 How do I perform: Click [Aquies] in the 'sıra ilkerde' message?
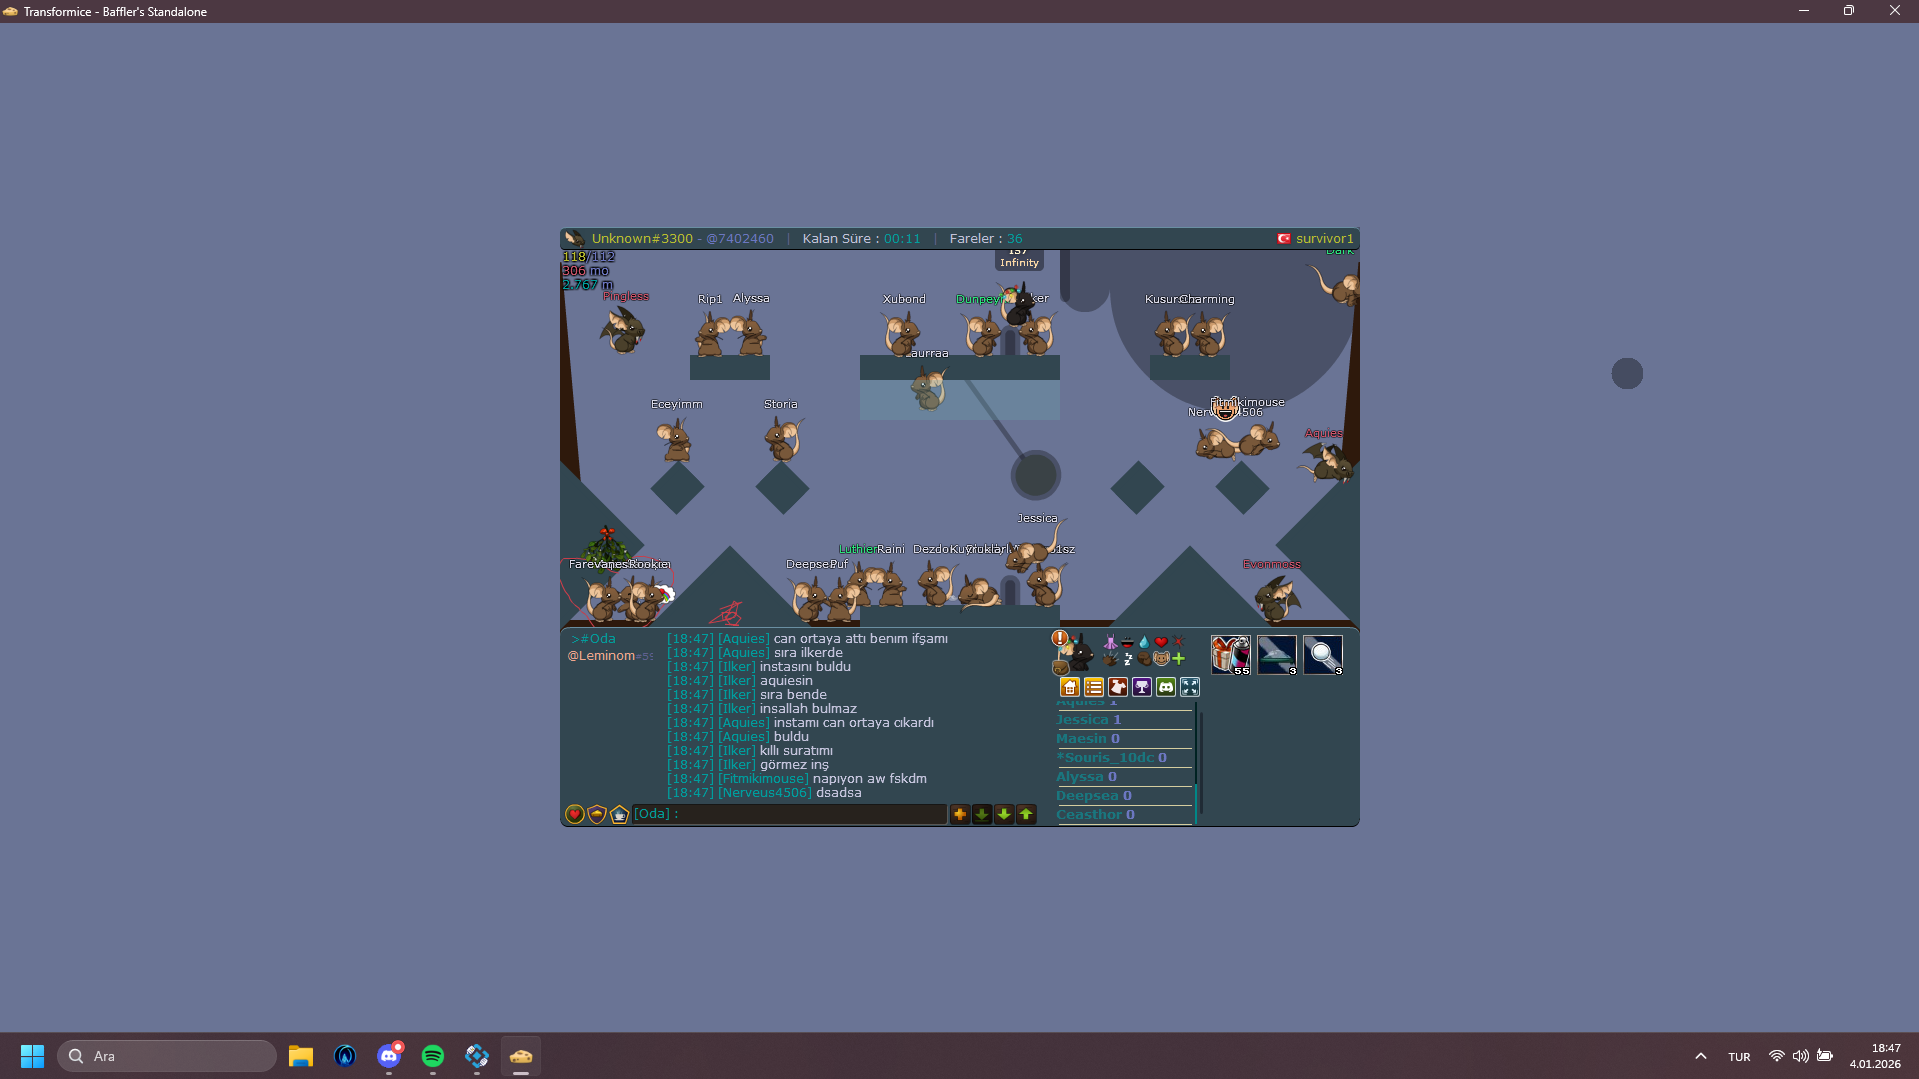pos(744,653)
